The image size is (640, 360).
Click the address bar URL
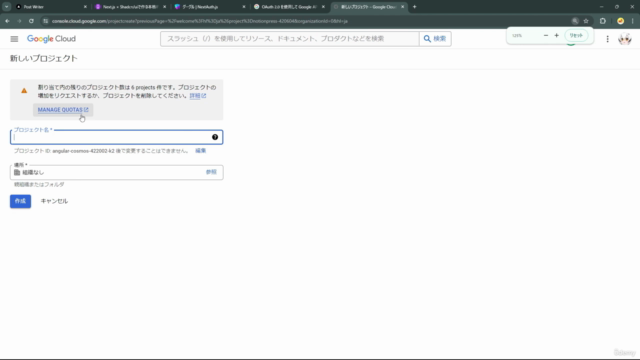[x=200, y=21]
